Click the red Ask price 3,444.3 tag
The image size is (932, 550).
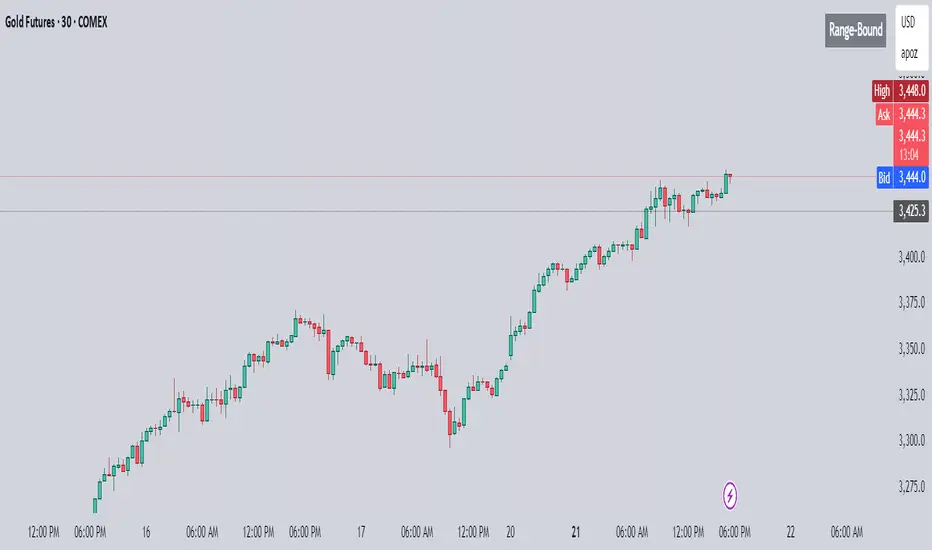[911, 115]
